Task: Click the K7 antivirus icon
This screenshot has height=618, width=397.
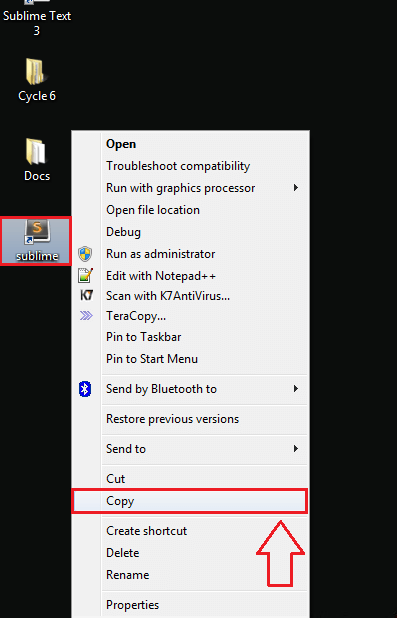Action: tap(86, 295)
